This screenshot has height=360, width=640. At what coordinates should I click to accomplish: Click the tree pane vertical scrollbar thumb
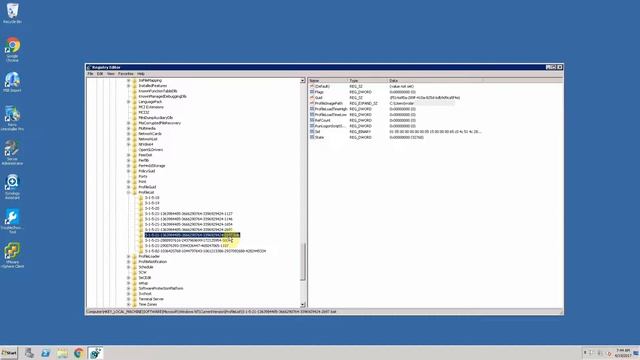[x=303, y=262]
